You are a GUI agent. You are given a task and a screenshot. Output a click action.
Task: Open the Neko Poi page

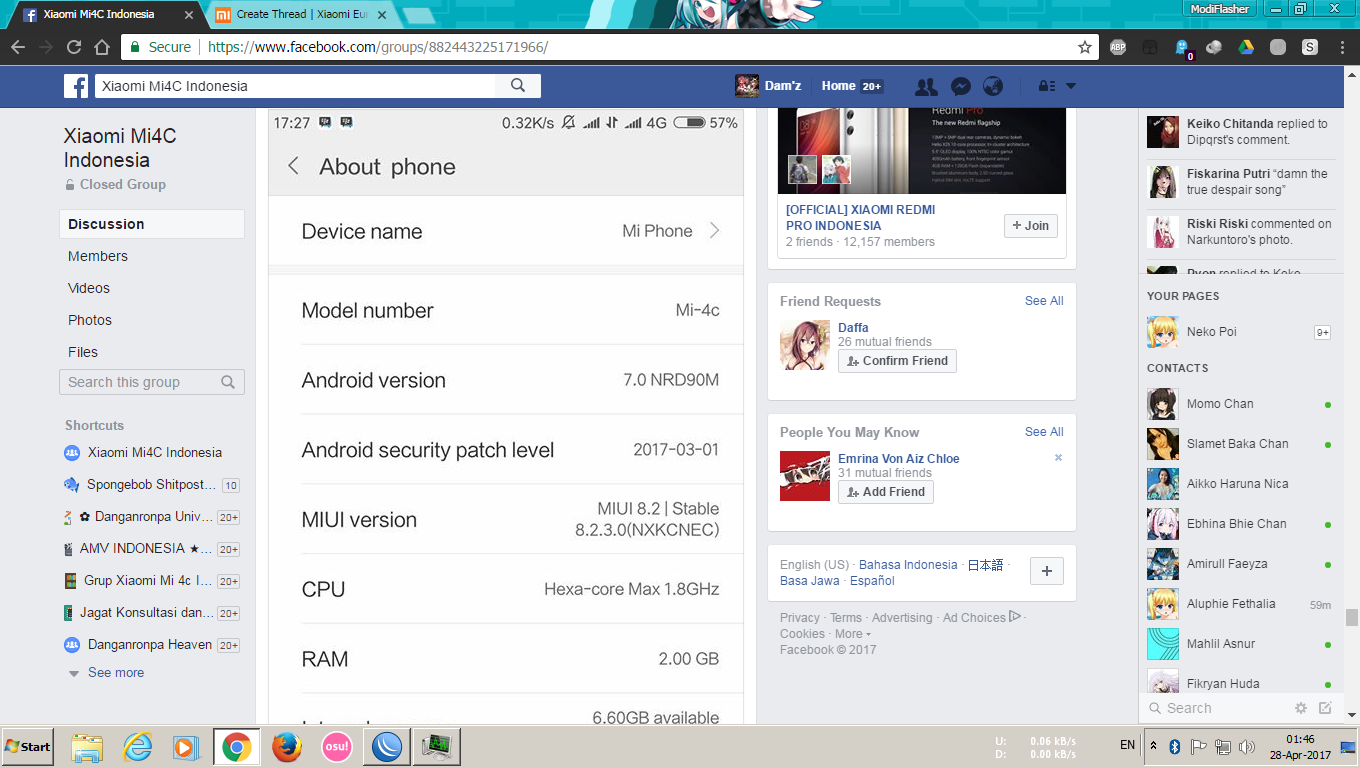[x=1239, y=332]
